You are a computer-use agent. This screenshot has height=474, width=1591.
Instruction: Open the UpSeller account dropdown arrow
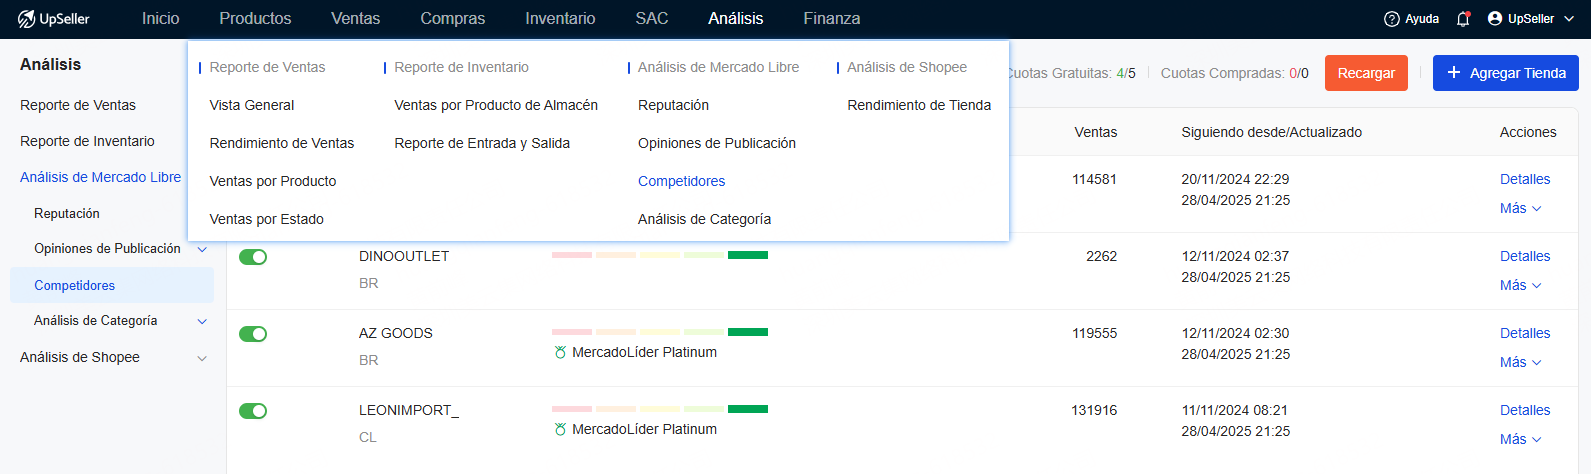(1569, 19)
